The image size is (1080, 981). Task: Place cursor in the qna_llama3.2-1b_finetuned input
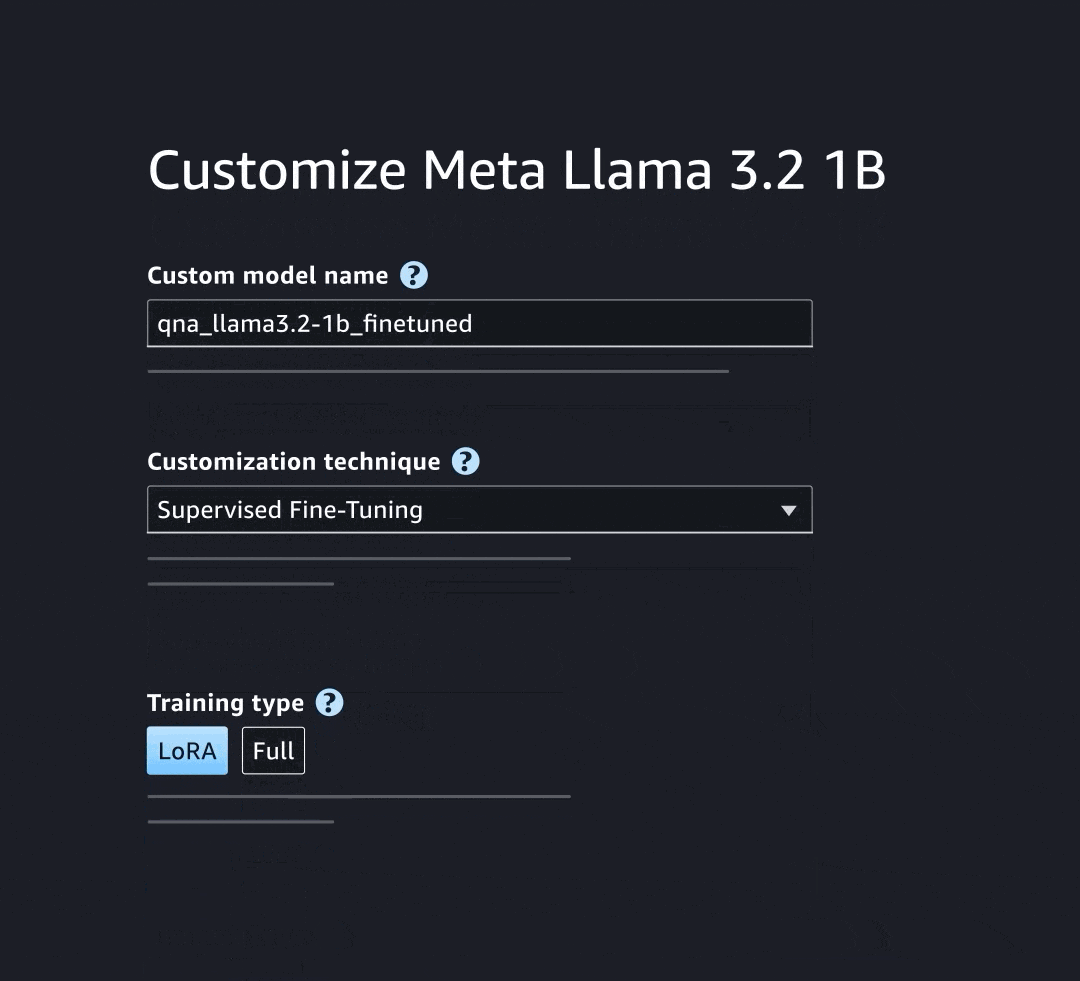click(480, 323)
